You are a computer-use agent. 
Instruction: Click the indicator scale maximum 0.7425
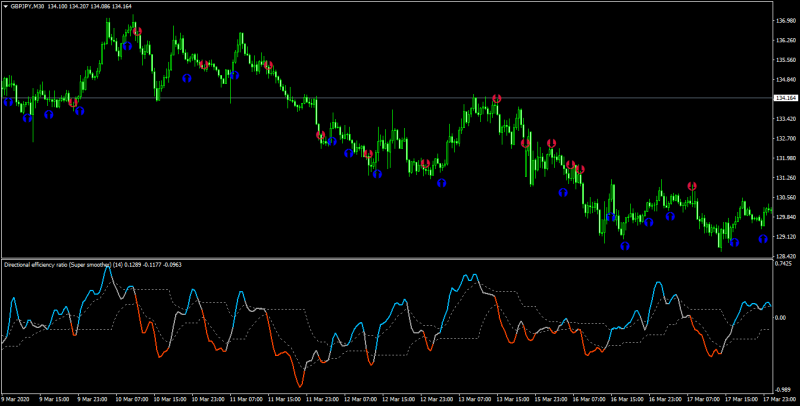pos(783,264)
